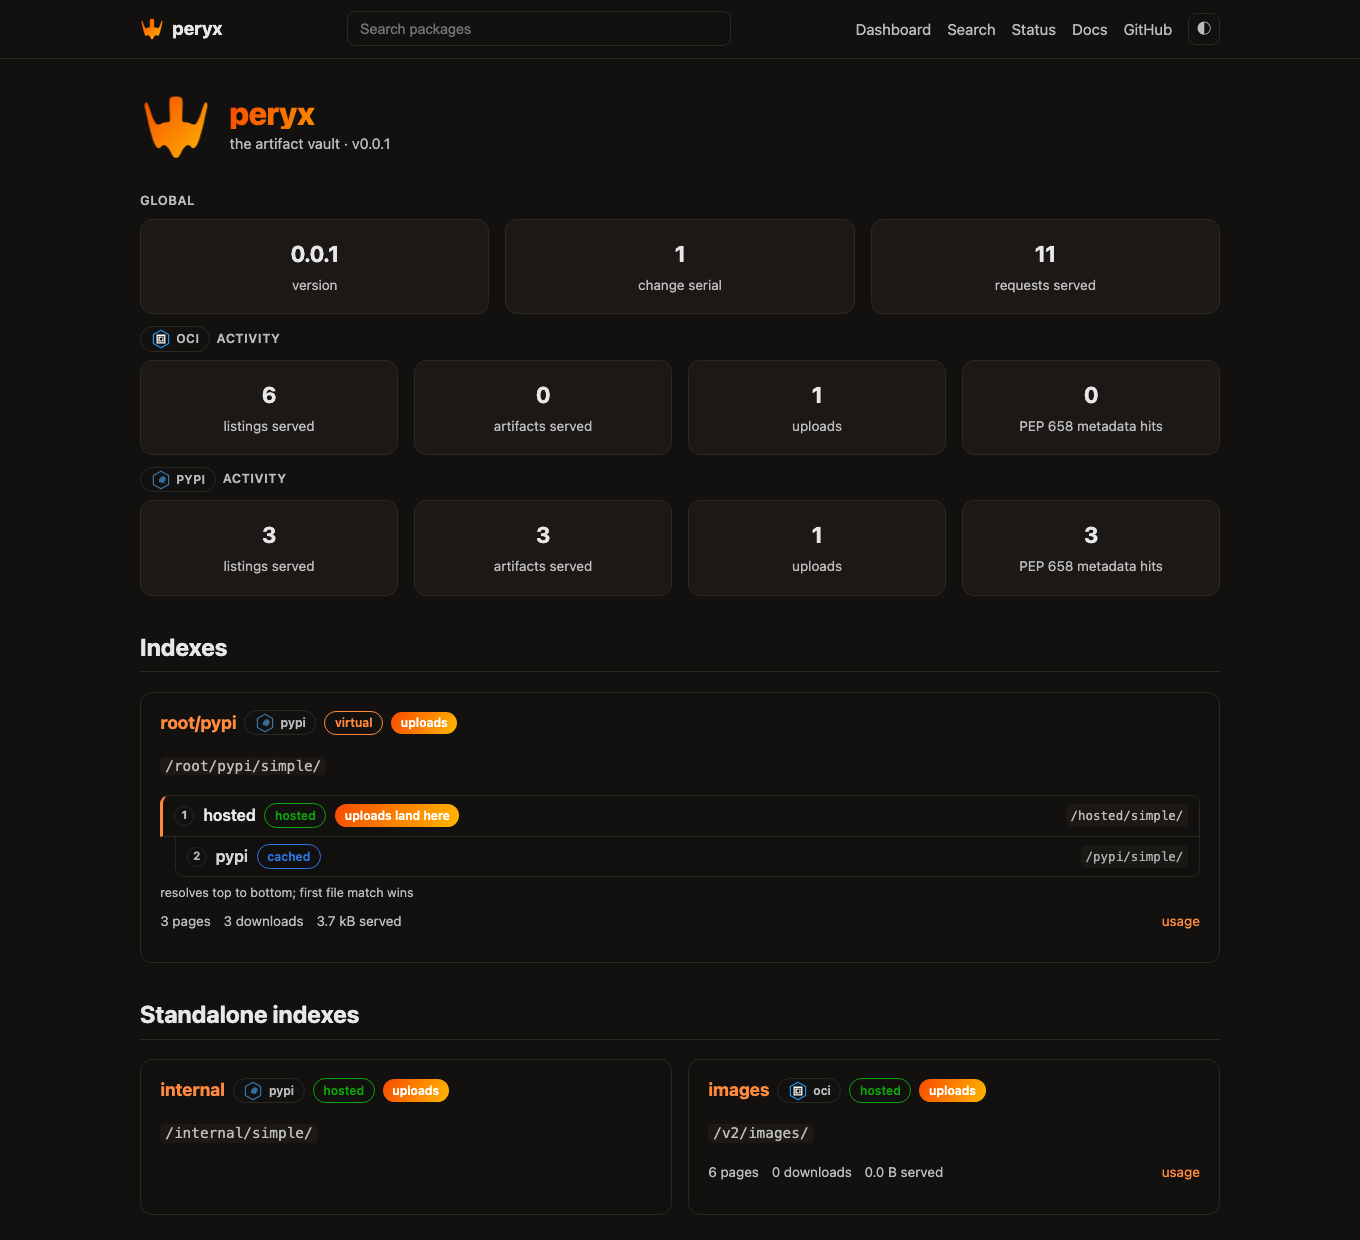Click the oci ecosystem badge on images card
The image size is (1360, 1240).
809,1091
